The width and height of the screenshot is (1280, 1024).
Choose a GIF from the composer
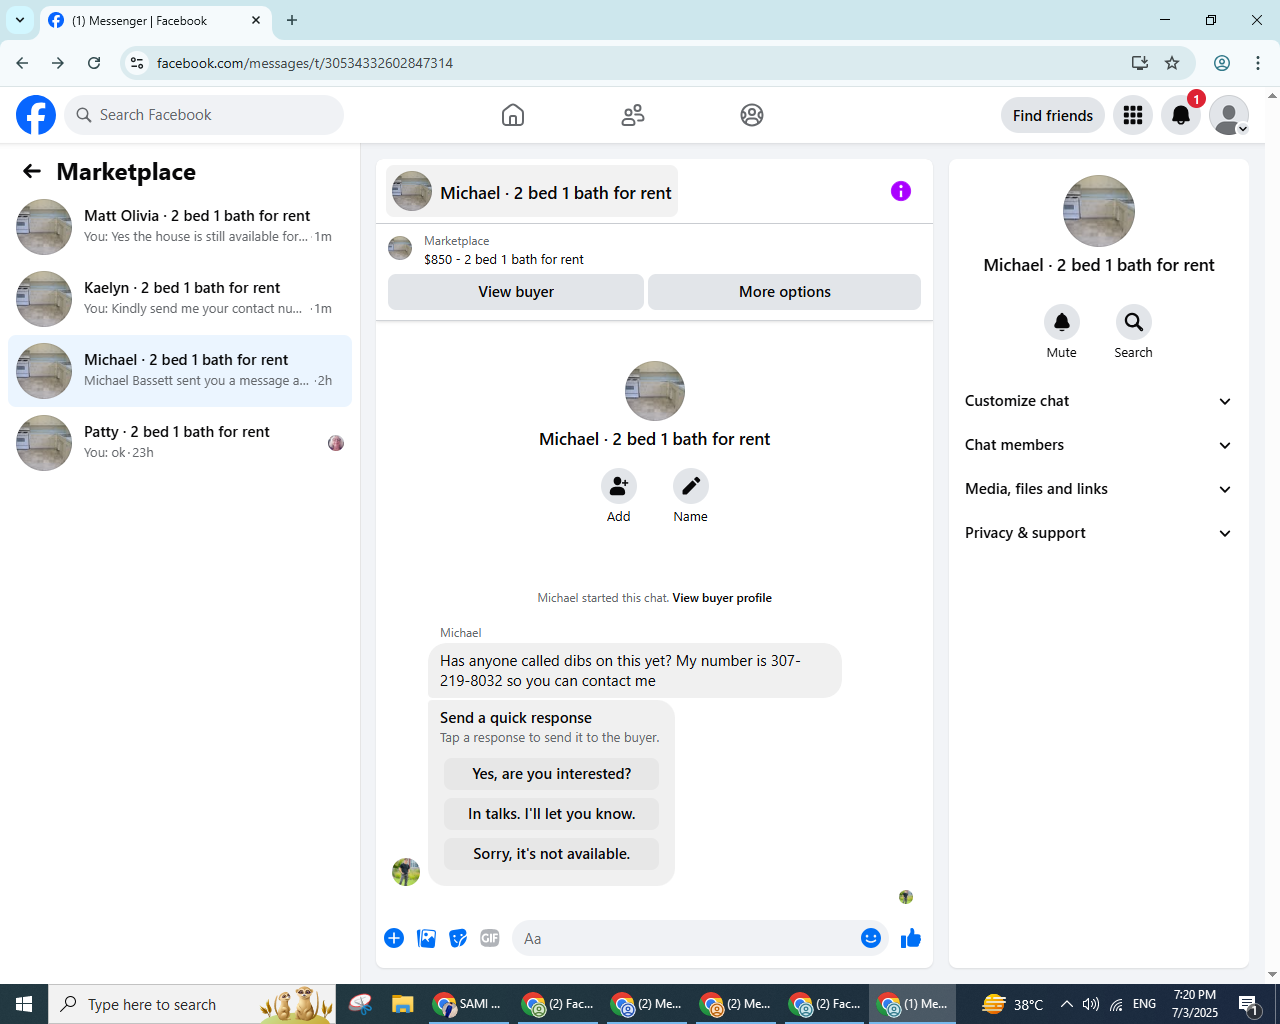[490, 938]
